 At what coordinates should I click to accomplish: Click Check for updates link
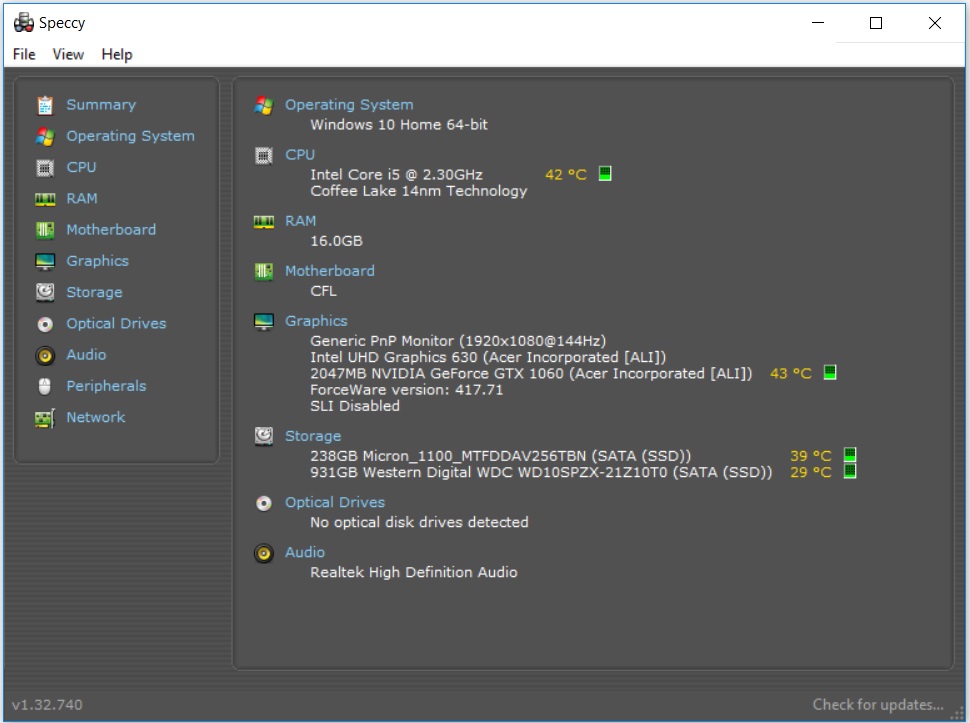[x=877, y=704]
